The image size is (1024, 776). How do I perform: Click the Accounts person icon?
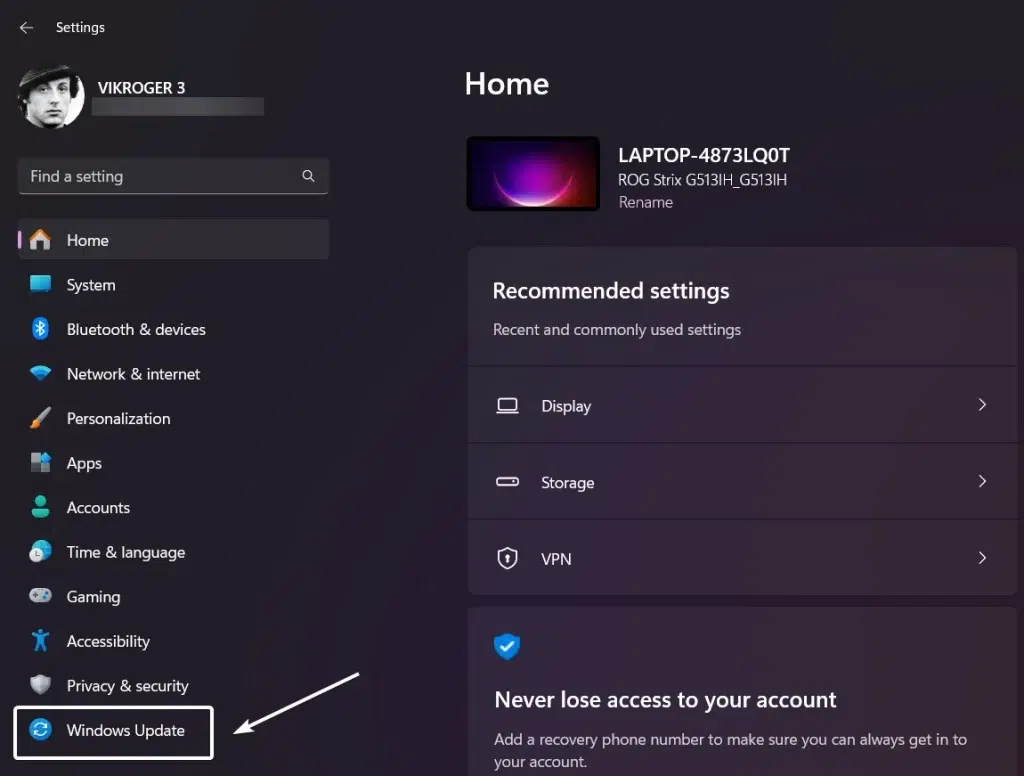coord(40,507)
